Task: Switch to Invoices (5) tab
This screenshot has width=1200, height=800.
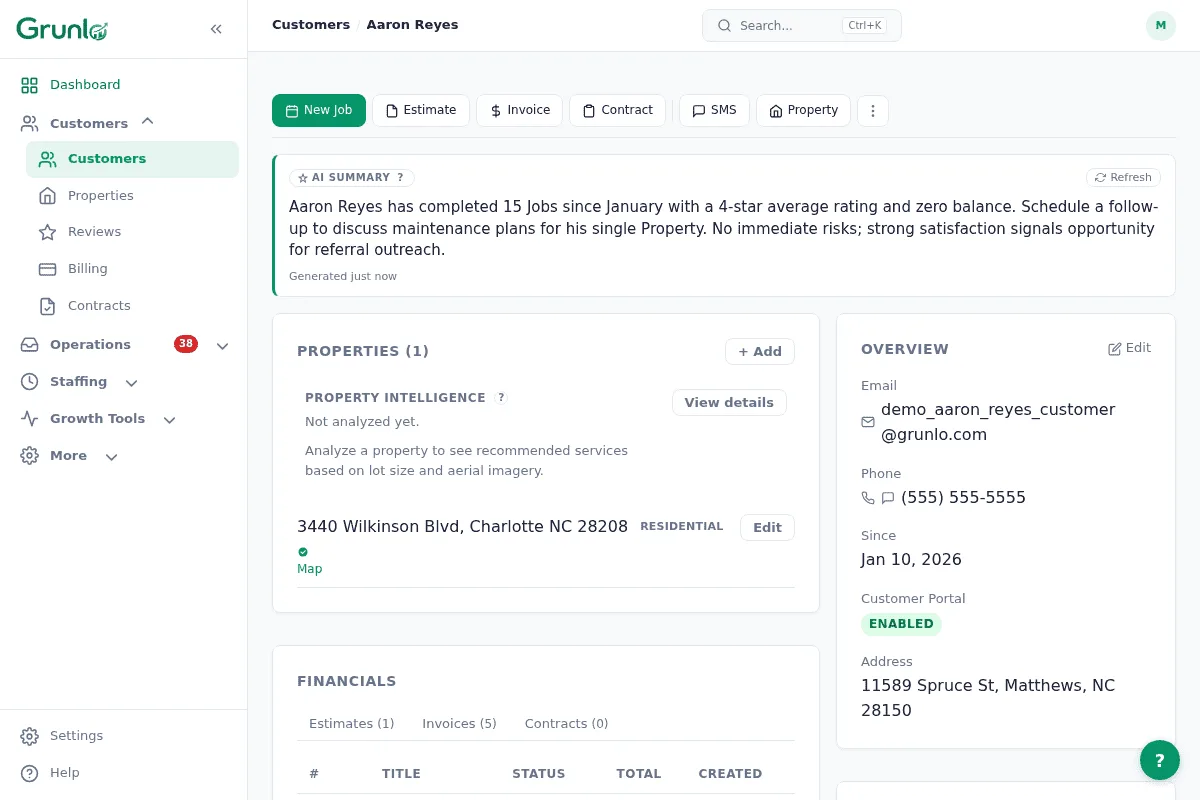Action: (459, 723)
